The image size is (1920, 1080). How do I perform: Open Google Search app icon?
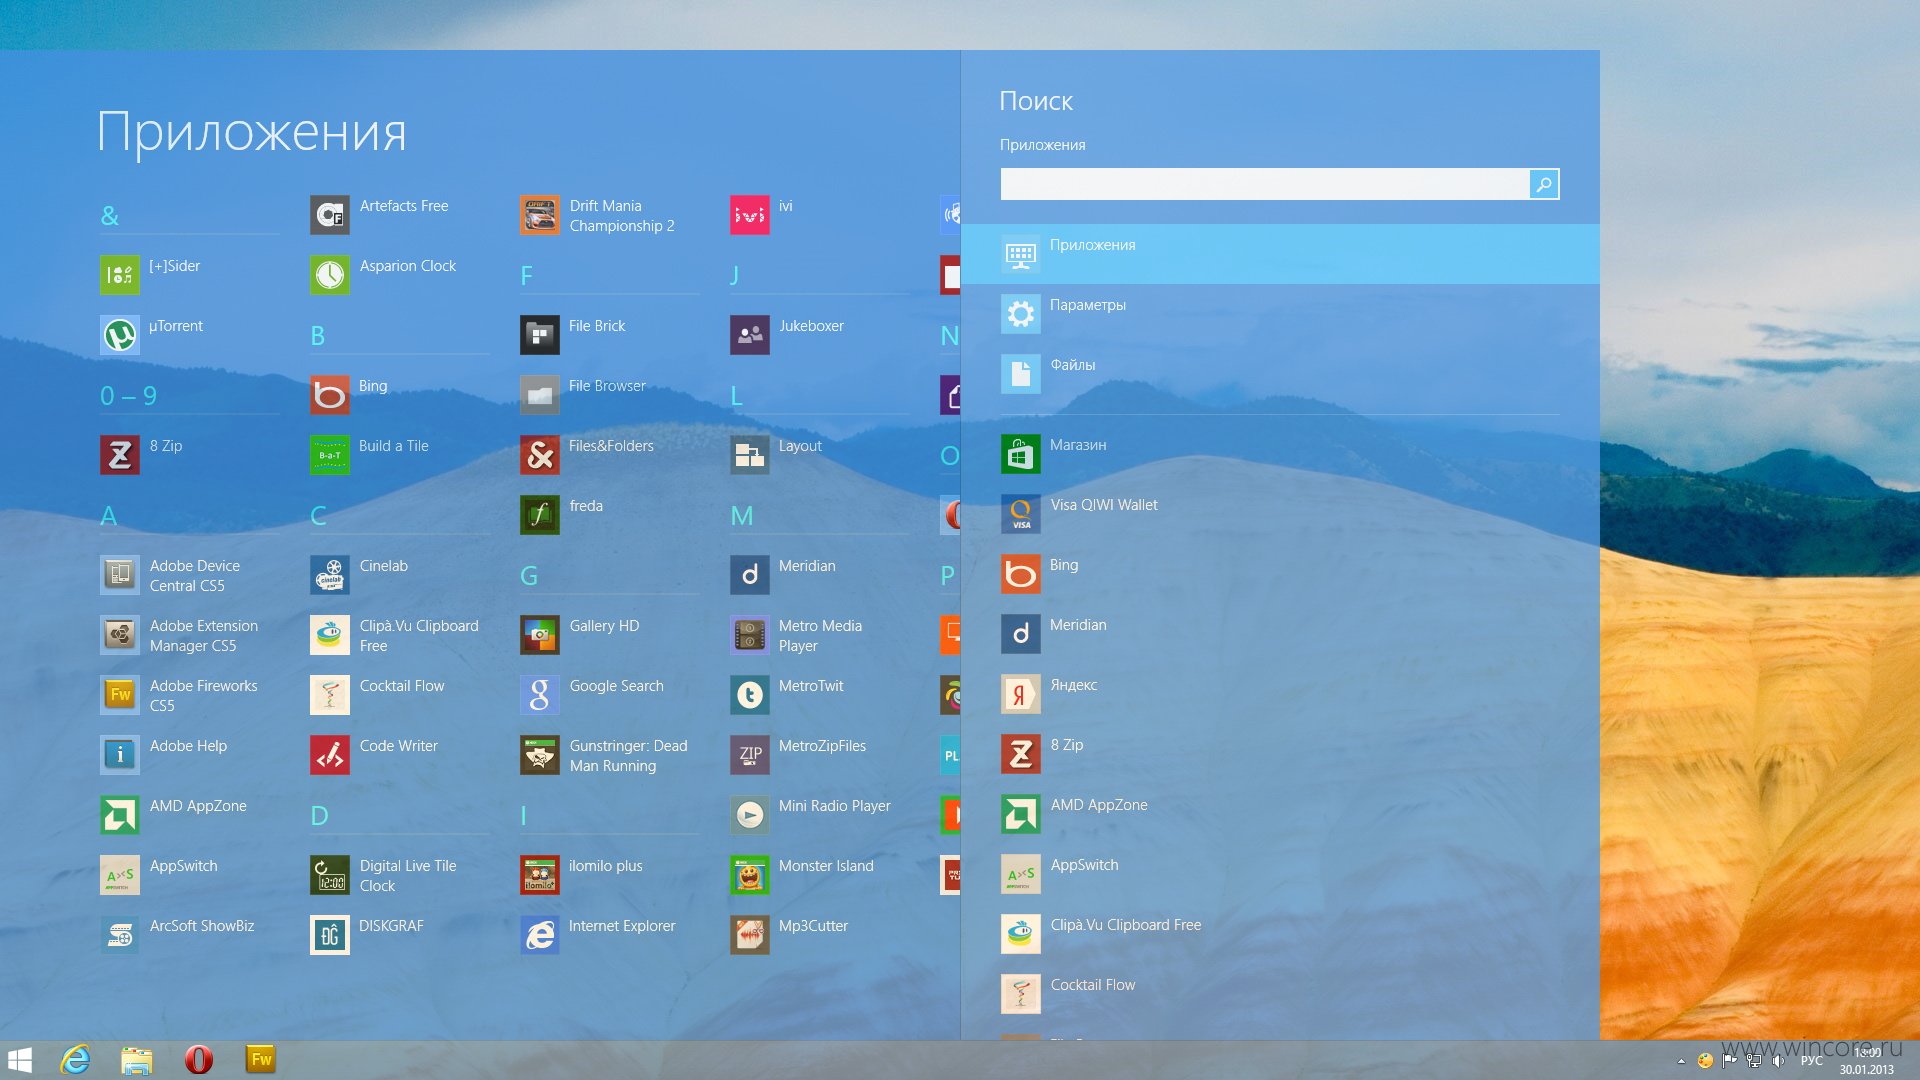[x=539, y=695]
